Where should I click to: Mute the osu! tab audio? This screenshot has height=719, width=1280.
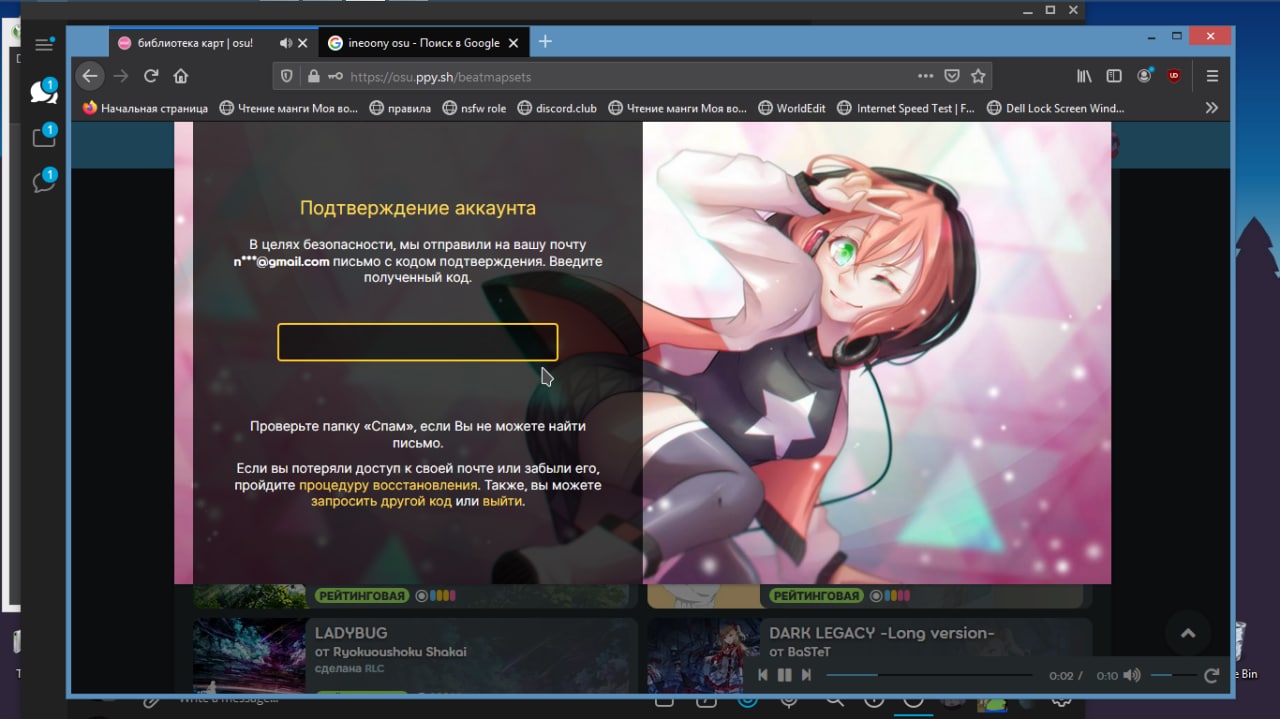click(x=285, y=43)
